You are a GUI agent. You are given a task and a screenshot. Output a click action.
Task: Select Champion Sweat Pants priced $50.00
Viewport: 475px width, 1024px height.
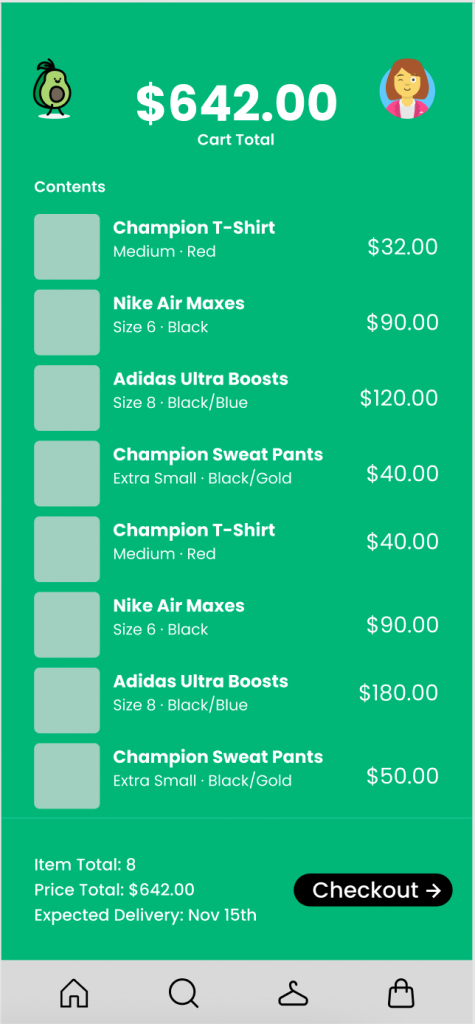point(236,776)
